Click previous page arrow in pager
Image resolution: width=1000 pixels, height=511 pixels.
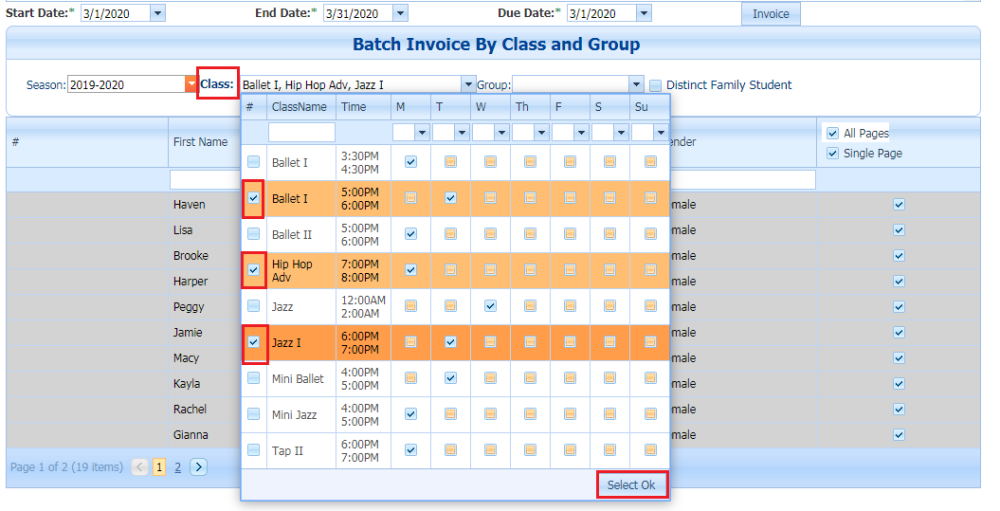point(140,467)
